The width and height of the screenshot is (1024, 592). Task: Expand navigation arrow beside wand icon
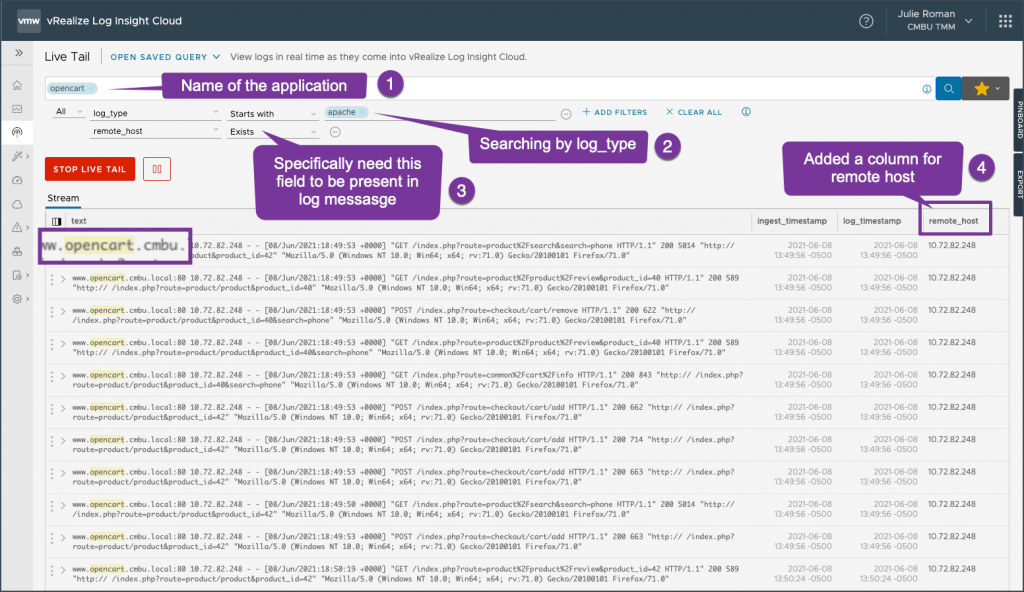[x=27, y=156]
